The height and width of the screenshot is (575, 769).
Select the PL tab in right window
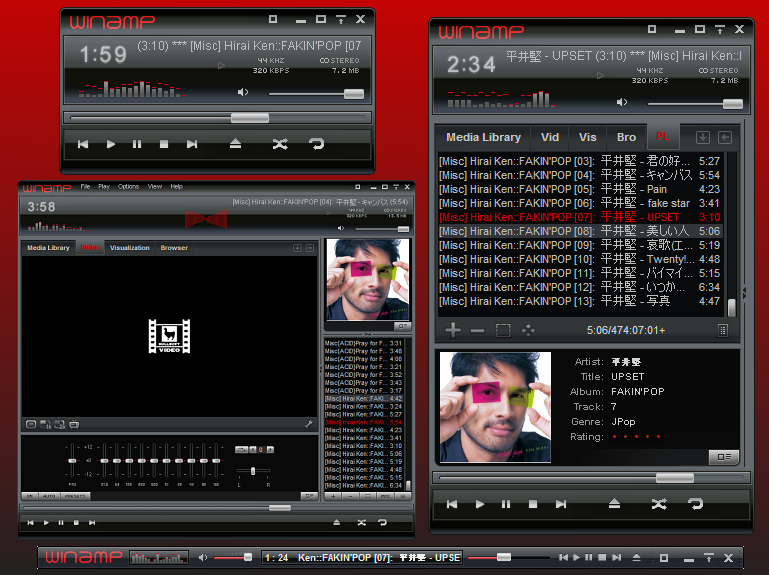point(663,136)
